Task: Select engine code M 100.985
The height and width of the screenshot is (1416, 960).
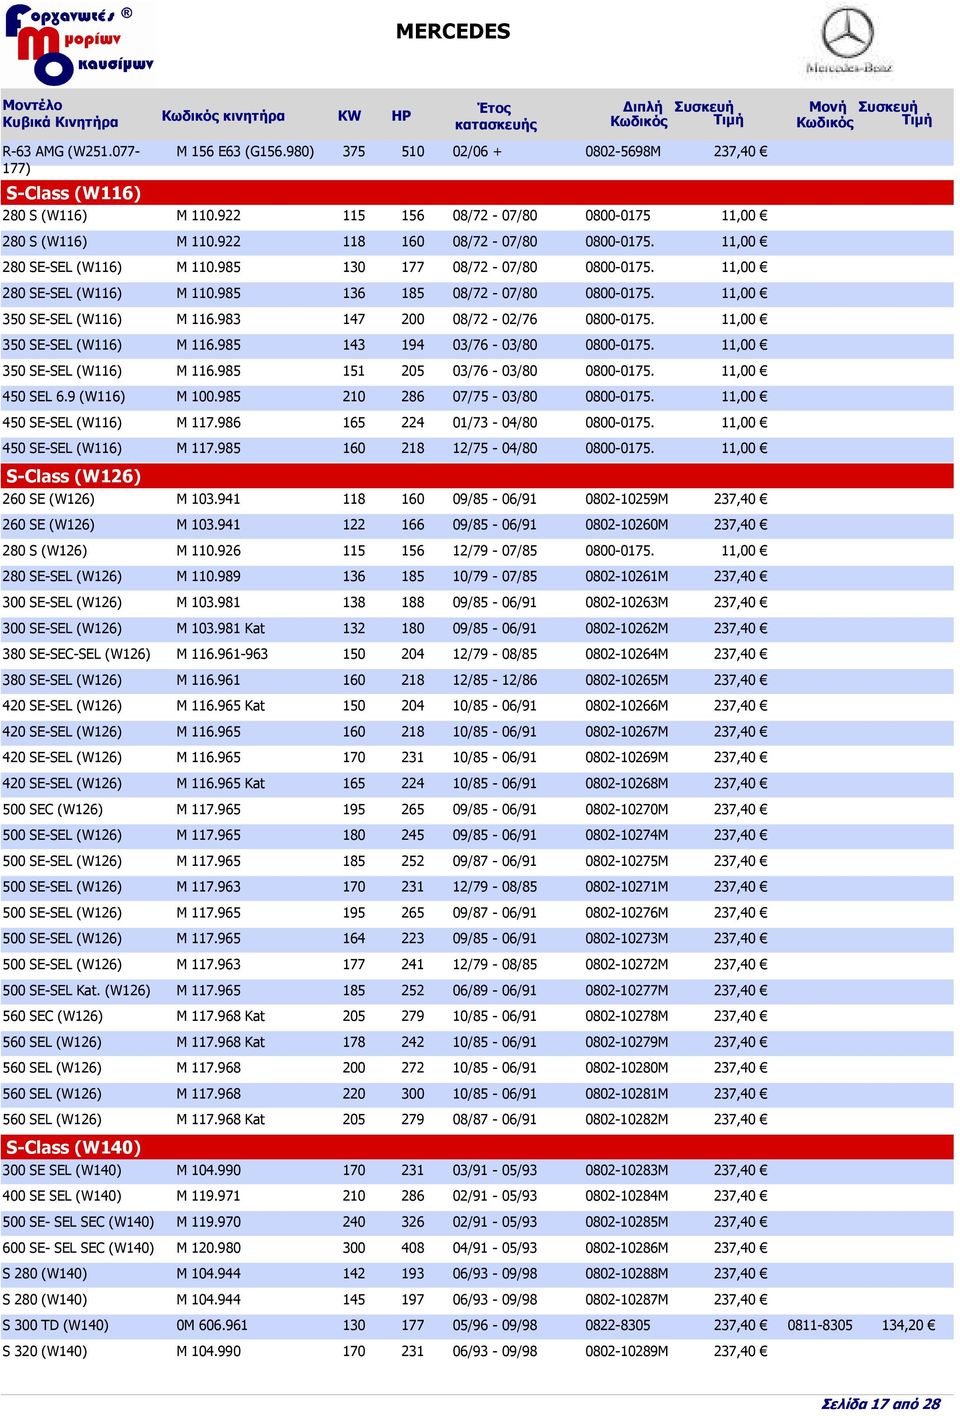Action: (x=208, y=397)
